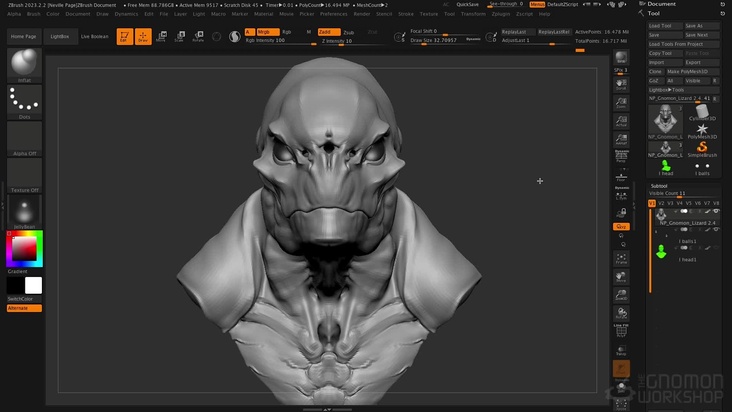The width and height of the screenshot is (732, 412).
Task: Open the Standard brush picker thumbnail
Action: [24, 65]
